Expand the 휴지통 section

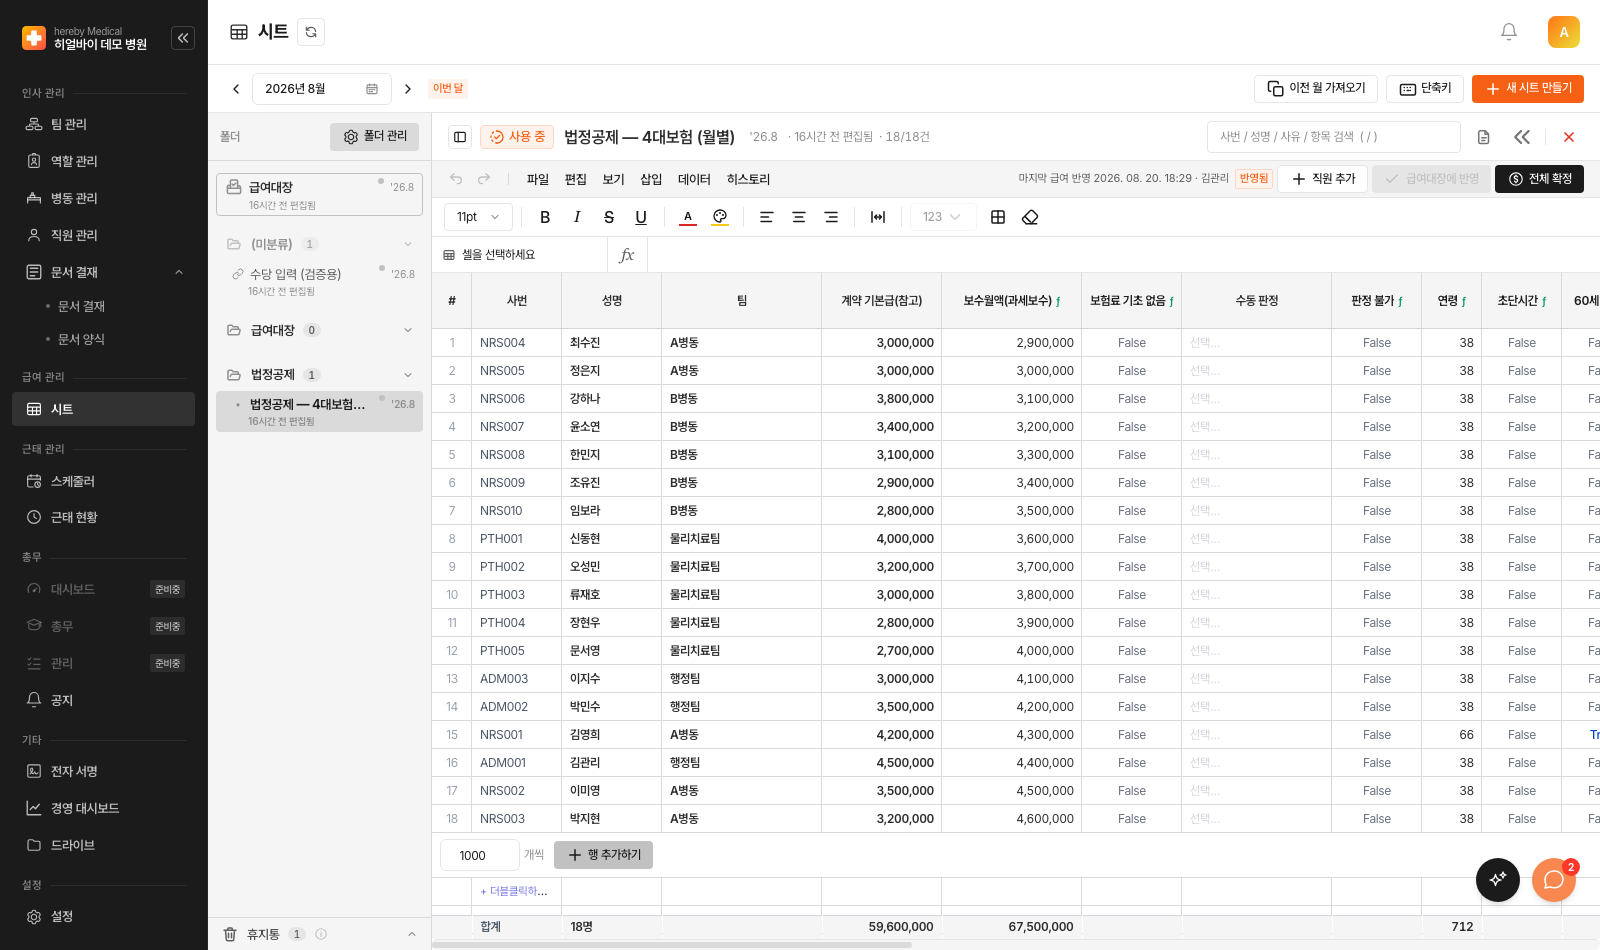(x=412, y=934)
